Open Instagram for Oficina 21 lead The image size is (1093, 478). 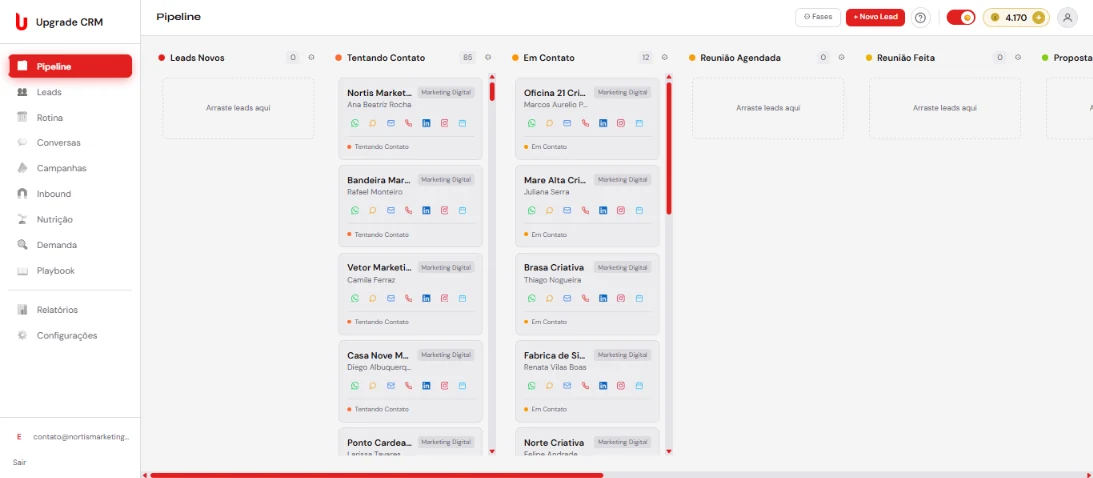click(621, 123)
